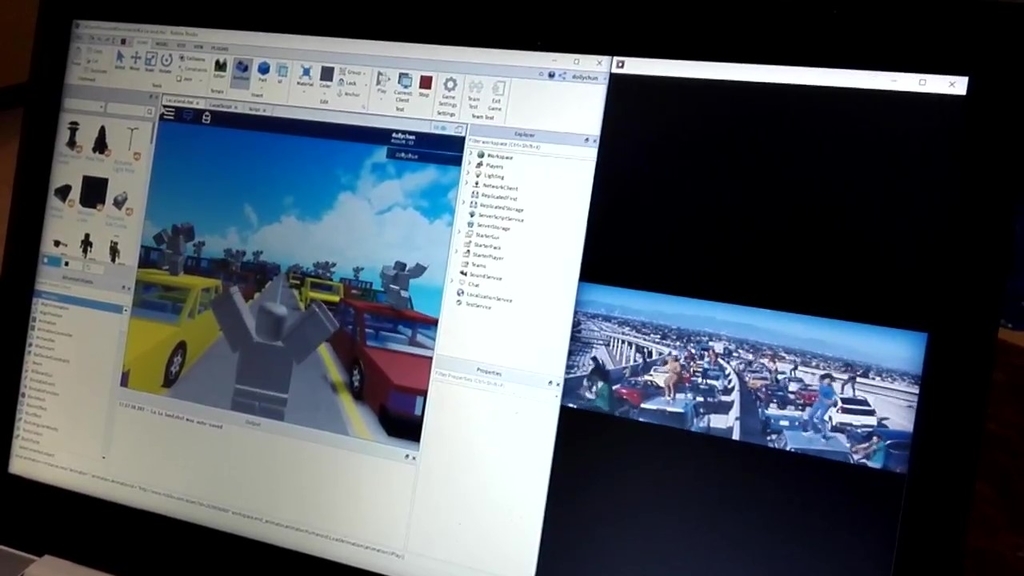Expand the NetworkClient node

467,184
